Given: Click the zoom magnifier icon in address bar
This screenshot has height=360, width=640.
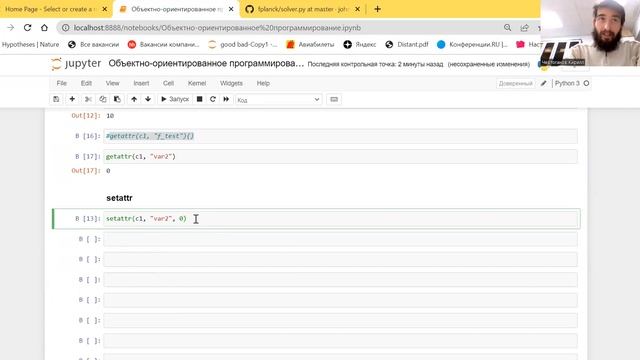Looking at the screenshot, I should [507, 28].
